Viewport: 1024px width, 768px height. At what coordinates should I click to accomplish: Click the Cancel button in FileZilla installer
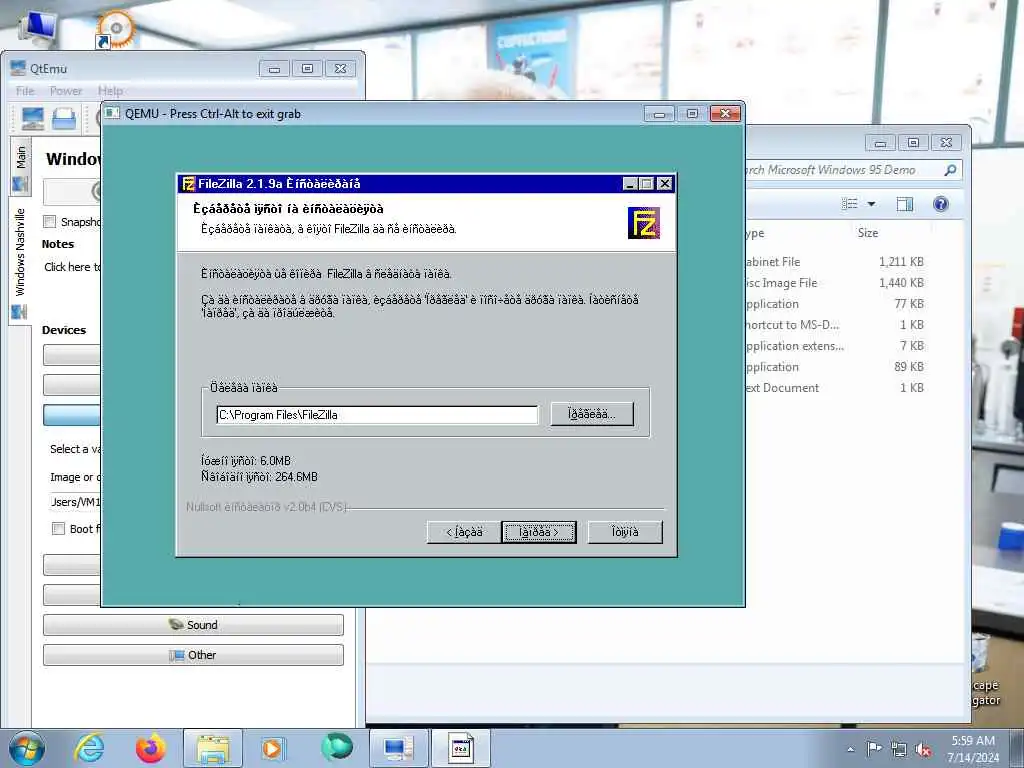625,532
